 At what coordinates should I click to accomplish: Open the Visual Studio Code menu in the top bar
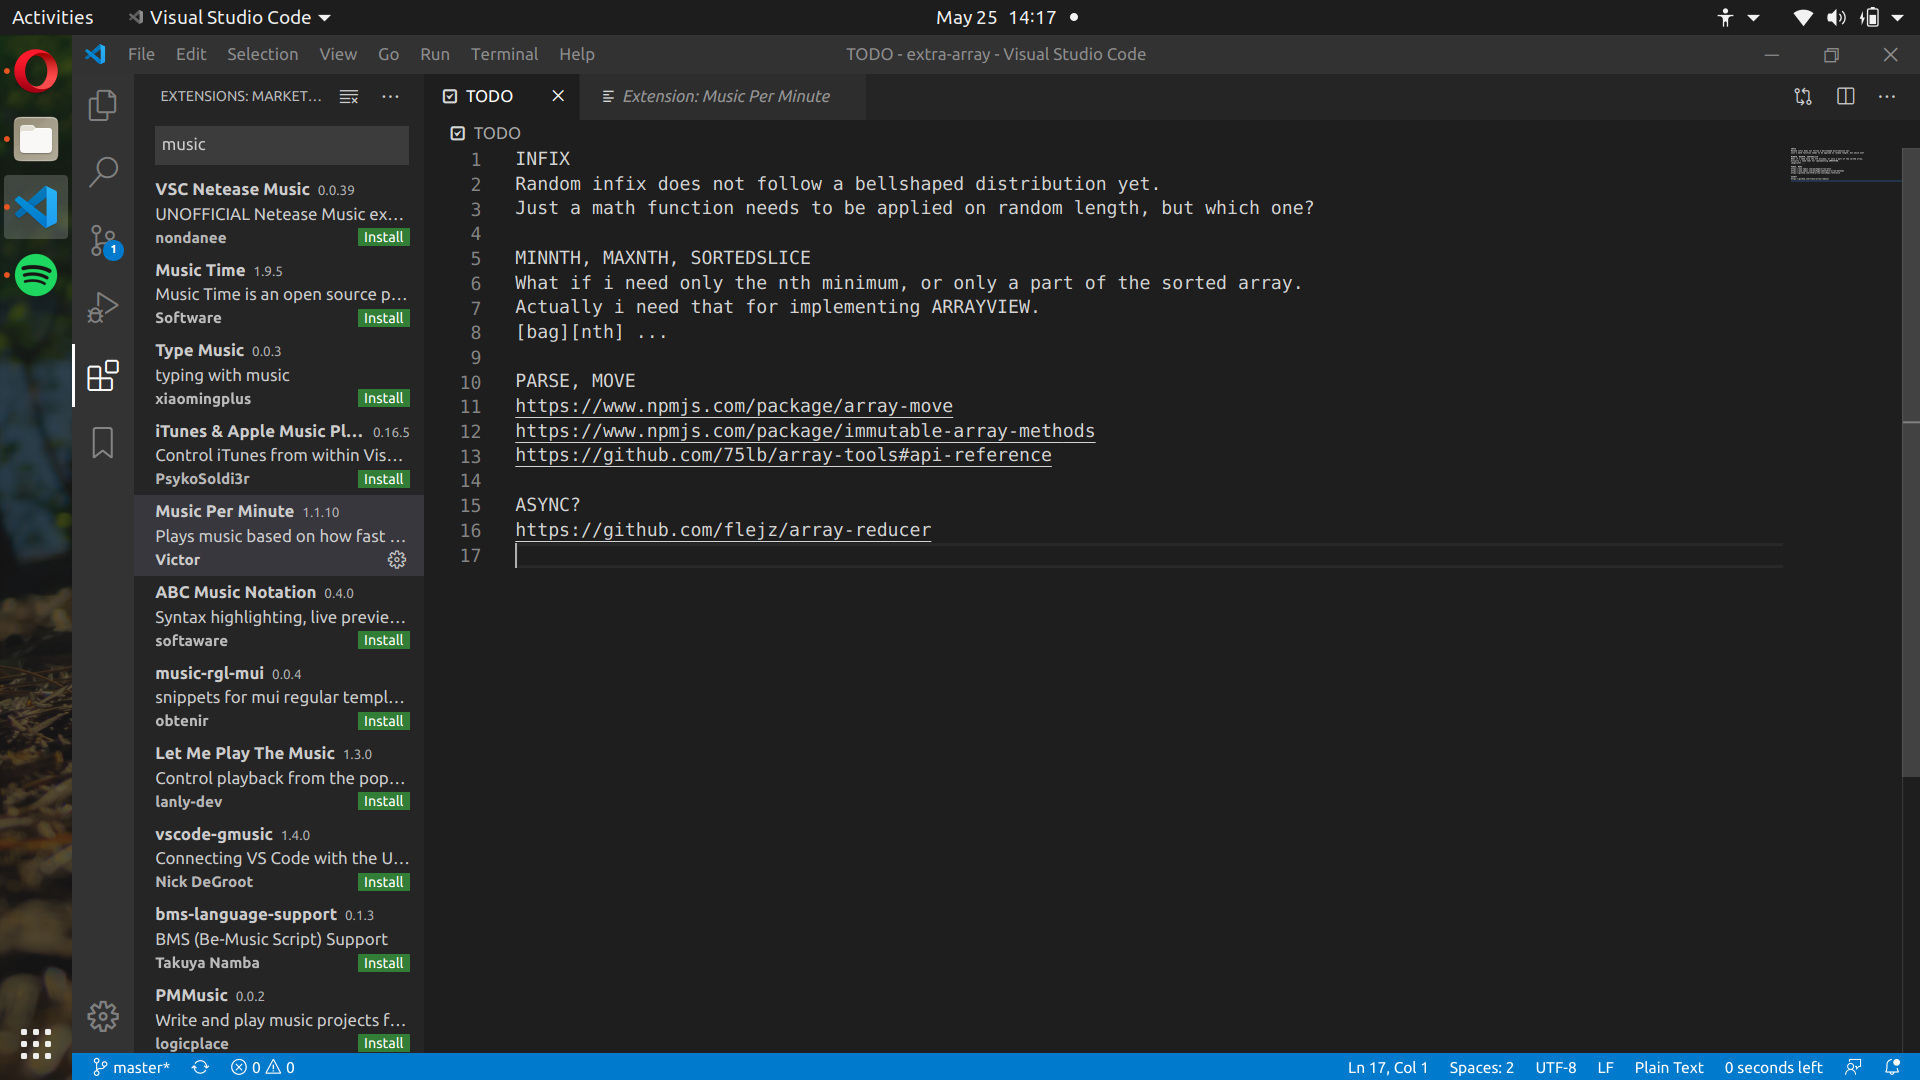pos(228,17)
